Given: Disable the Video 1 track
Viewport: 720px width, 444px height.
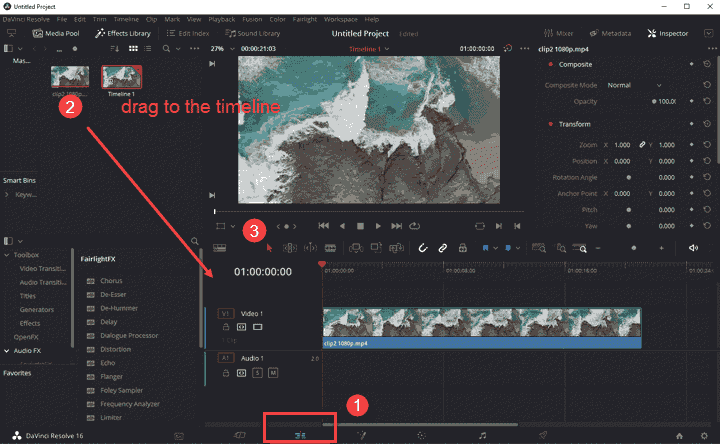Looking at the screenshot, I should point(258,327).
